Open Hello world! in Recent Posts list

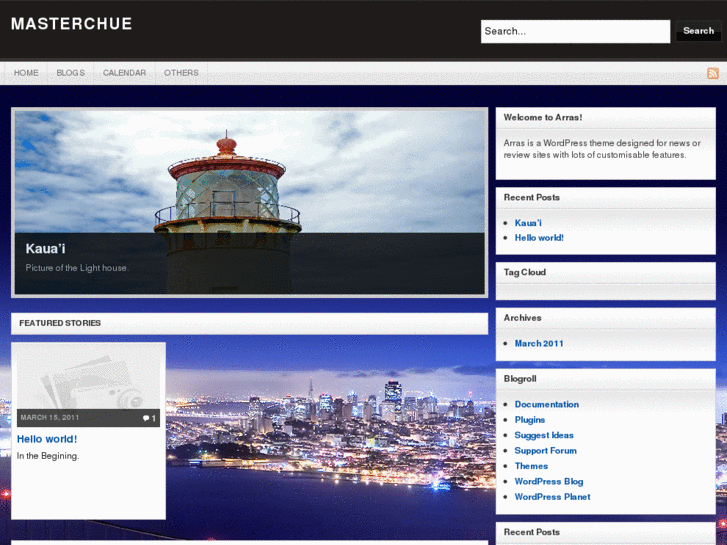tap(539, 237)
